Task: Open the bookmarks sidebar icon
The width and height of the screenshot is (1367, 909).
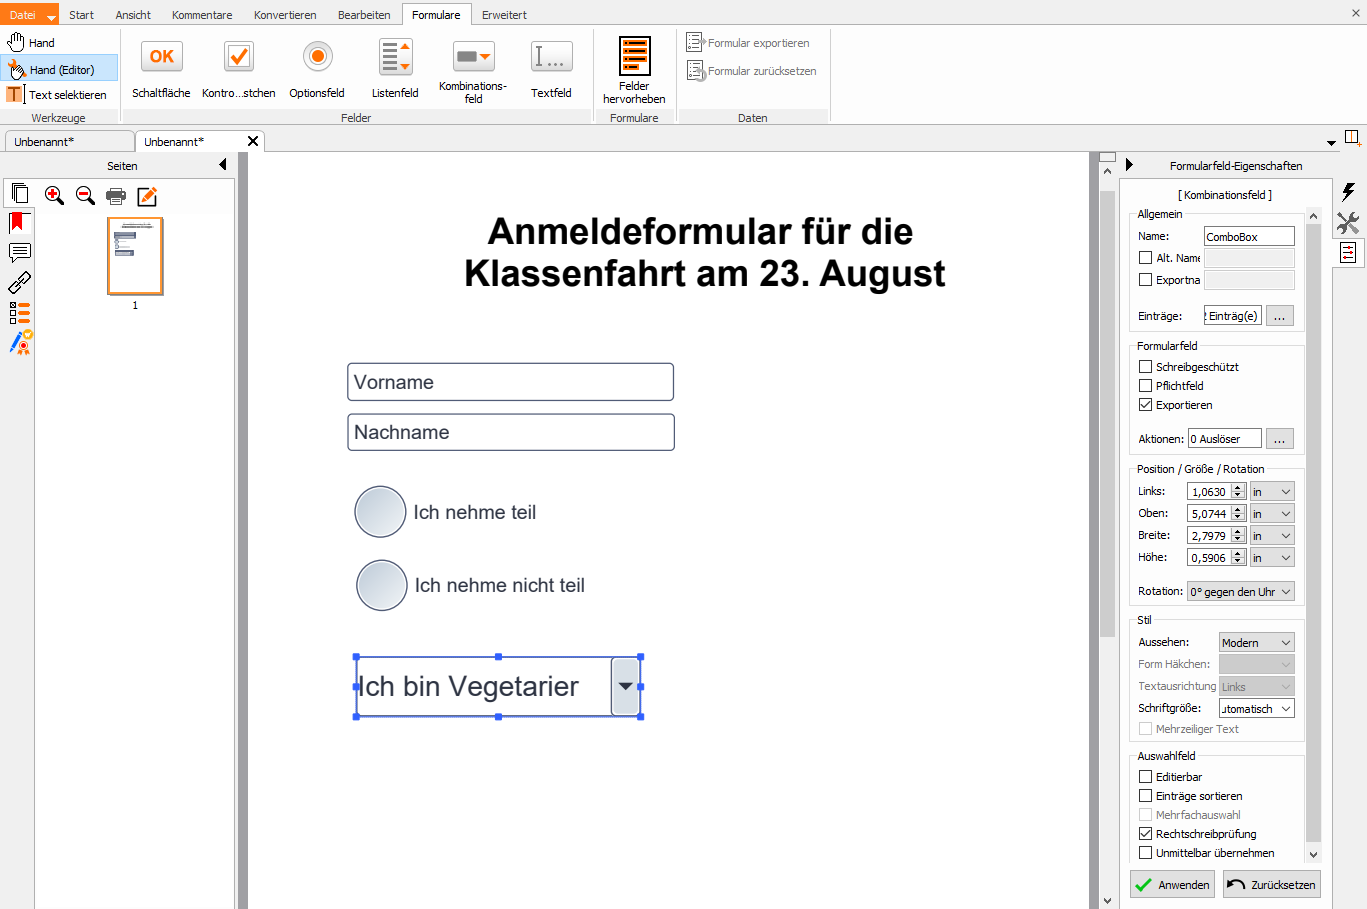Action: tap(19, 222)
